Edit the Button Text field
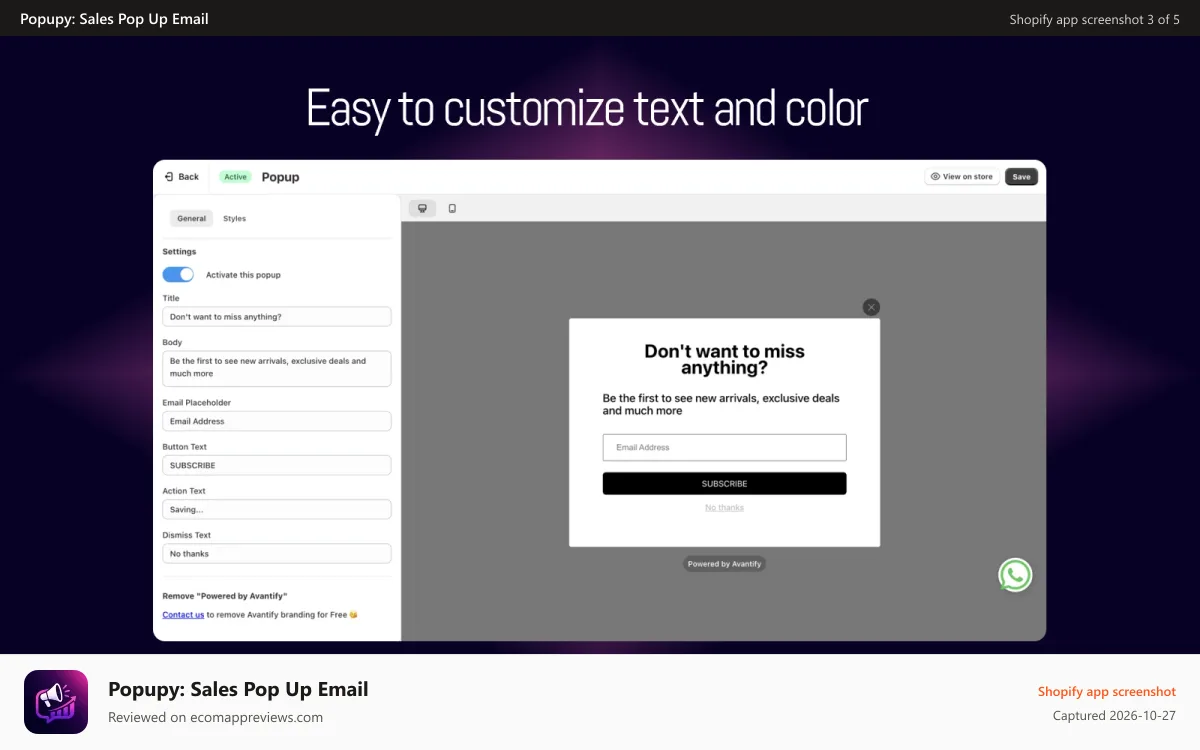This screenshot has width=1200, height=750. click(277, 465)
